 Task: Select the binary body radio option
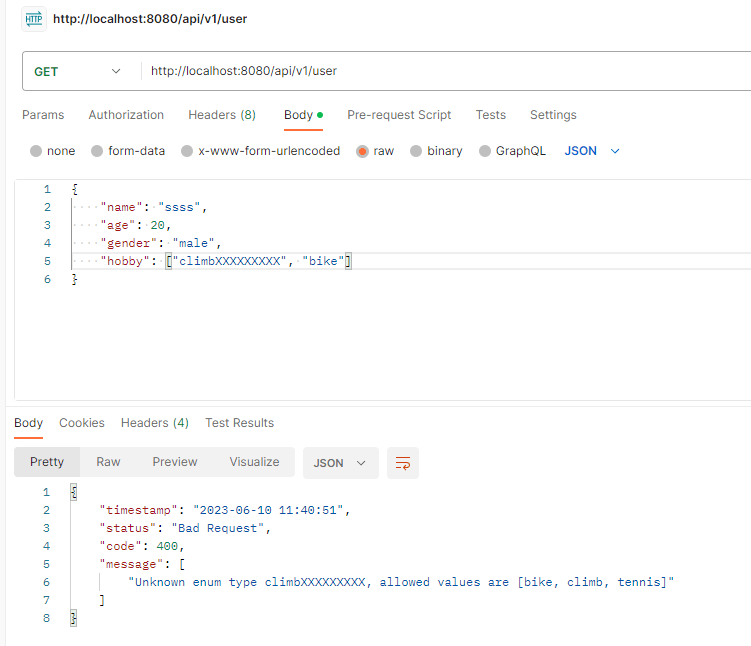(x=416, y=151)
